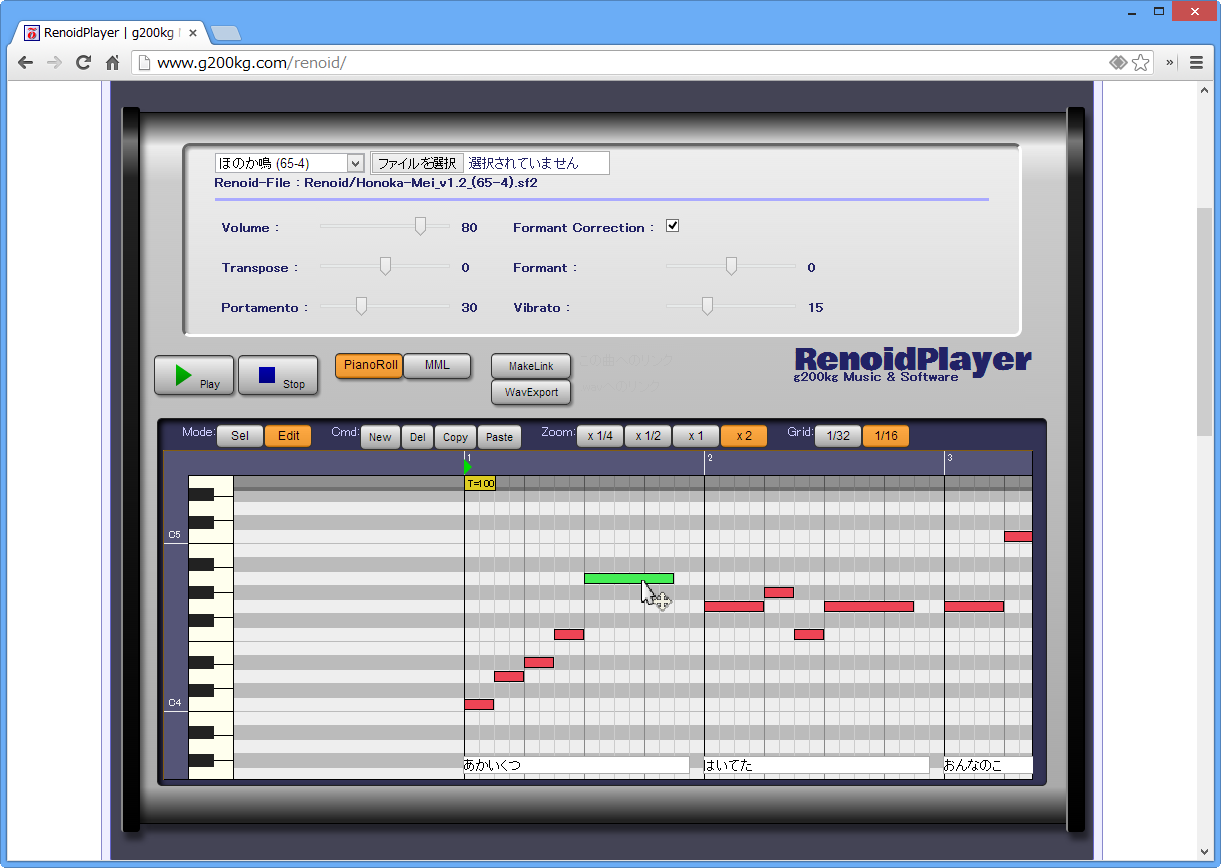Bookmark this page with the star icon
The width and height of the screenshot is (1221, 868).
point(1141,62)
